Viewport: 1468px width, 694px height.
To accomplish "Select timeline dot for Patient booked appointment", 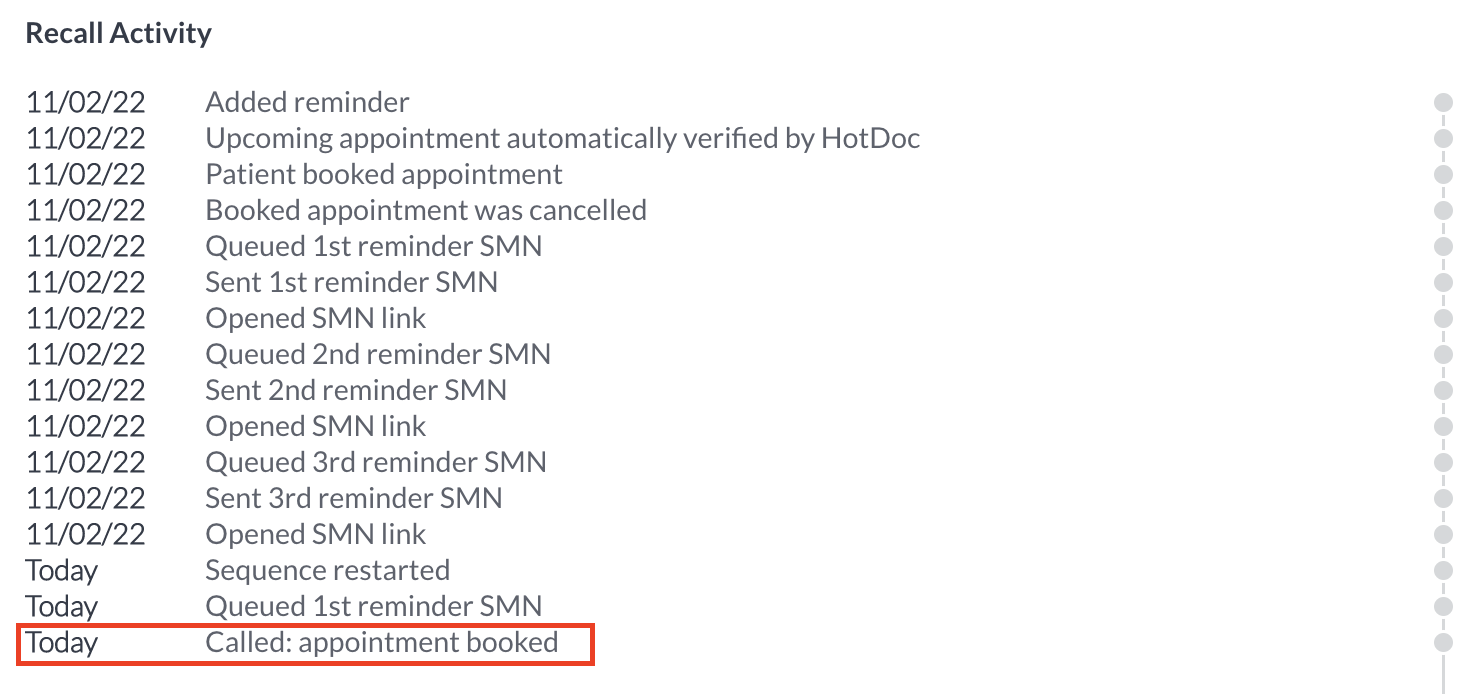I will [1443, 174].
